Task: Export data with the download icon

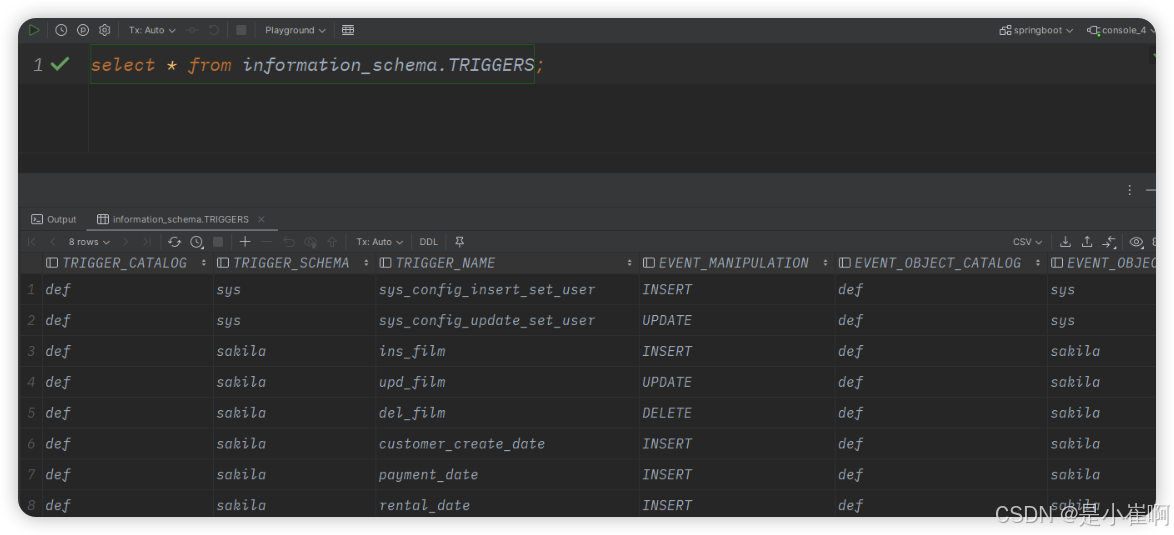Action: (x=1065, y=242)
